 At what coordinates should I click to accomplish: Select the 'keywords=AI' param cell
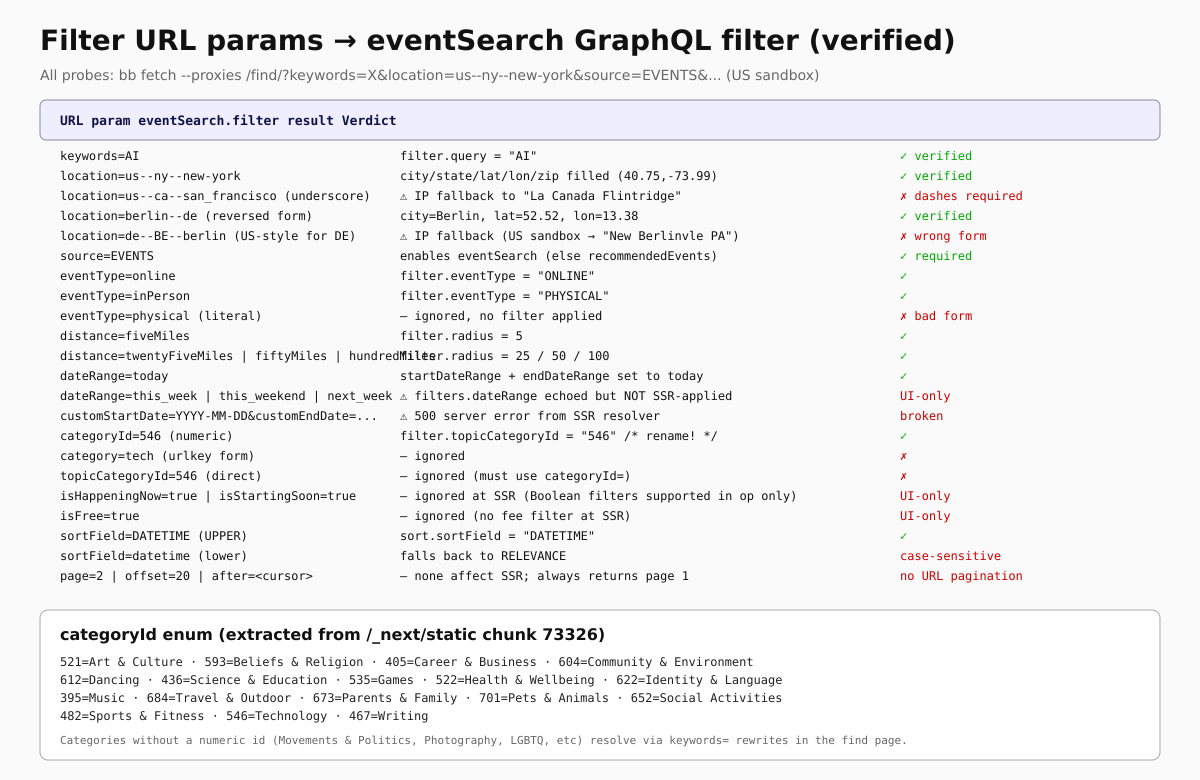(x=100, y=156)
